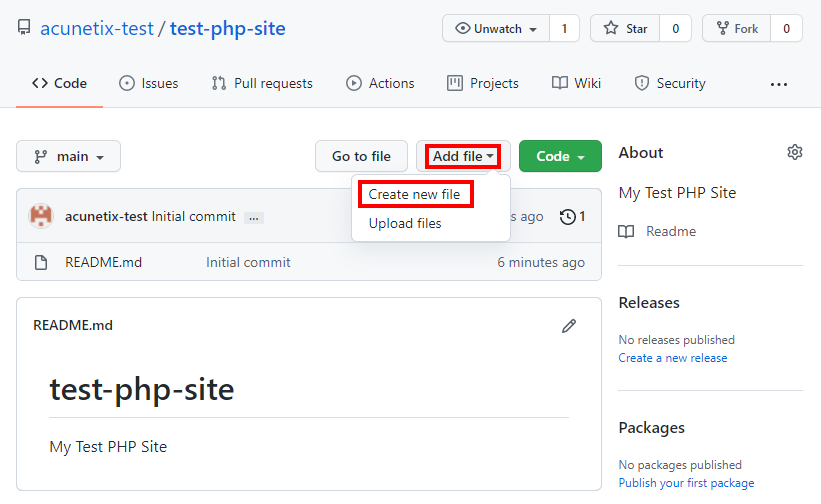The image size is (821, 504).
Task: Open the Security tab
Action: point(670,83)
